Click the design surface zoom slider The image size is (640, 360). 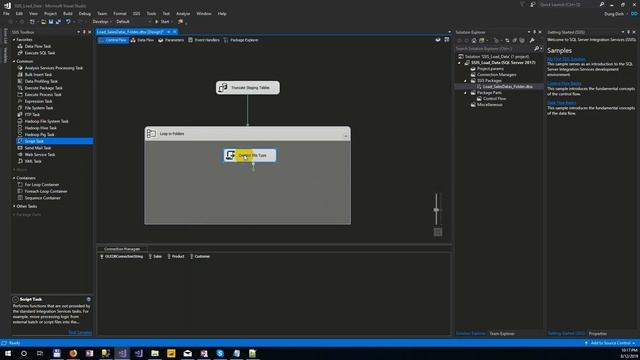[x=436, y=209]
